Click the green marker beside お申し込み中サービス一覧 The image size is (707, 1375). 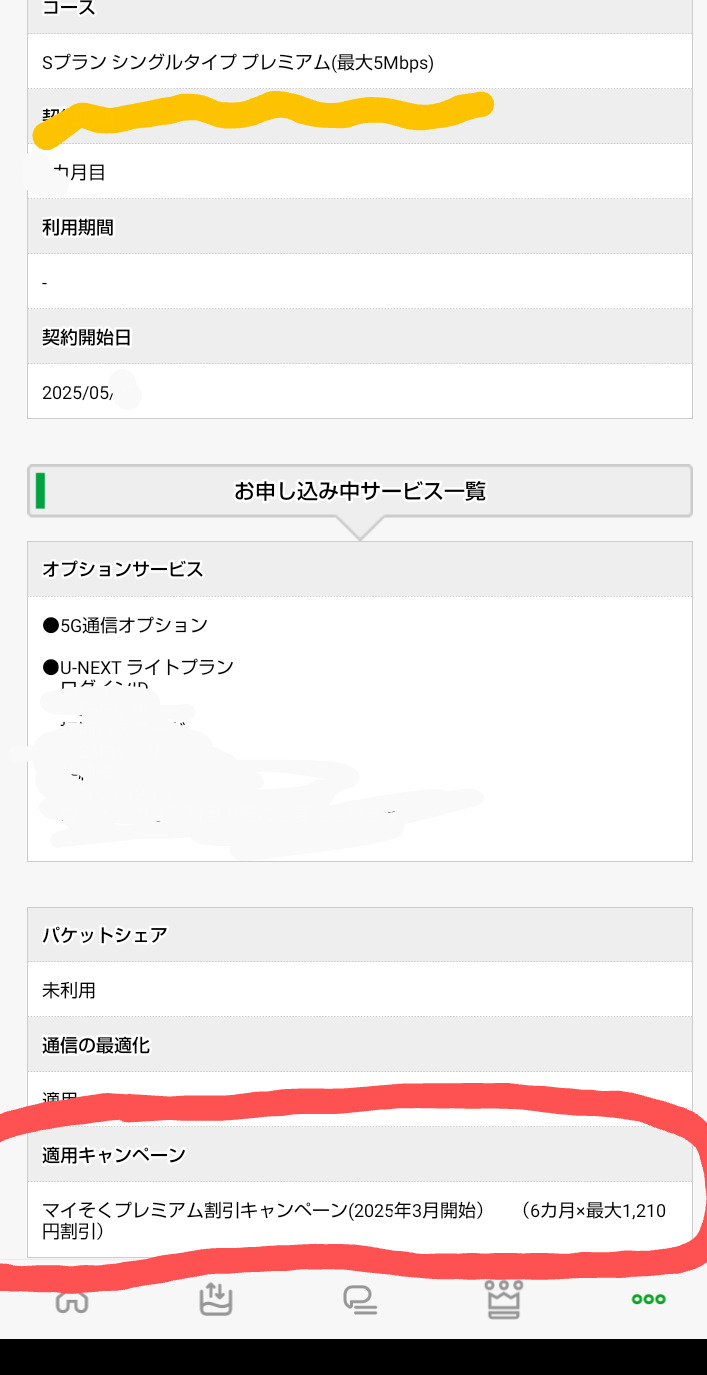pos(41,491)
